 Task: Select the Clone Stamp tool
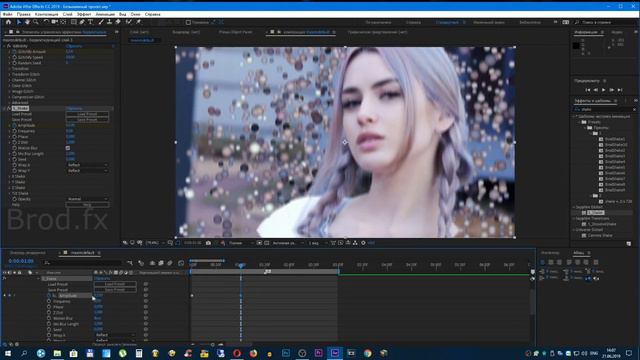pyautogui.click(x=109, y=22)
